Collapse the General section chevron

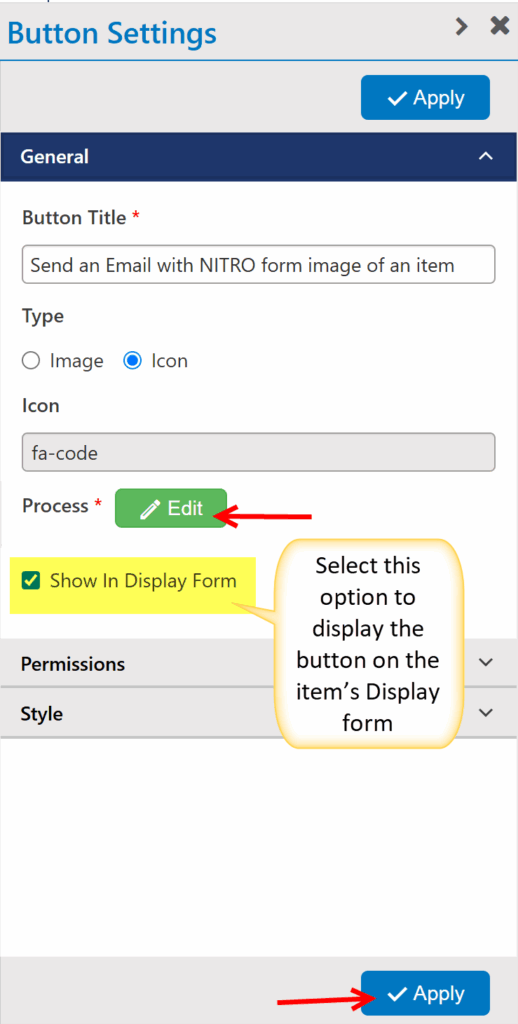485,156
